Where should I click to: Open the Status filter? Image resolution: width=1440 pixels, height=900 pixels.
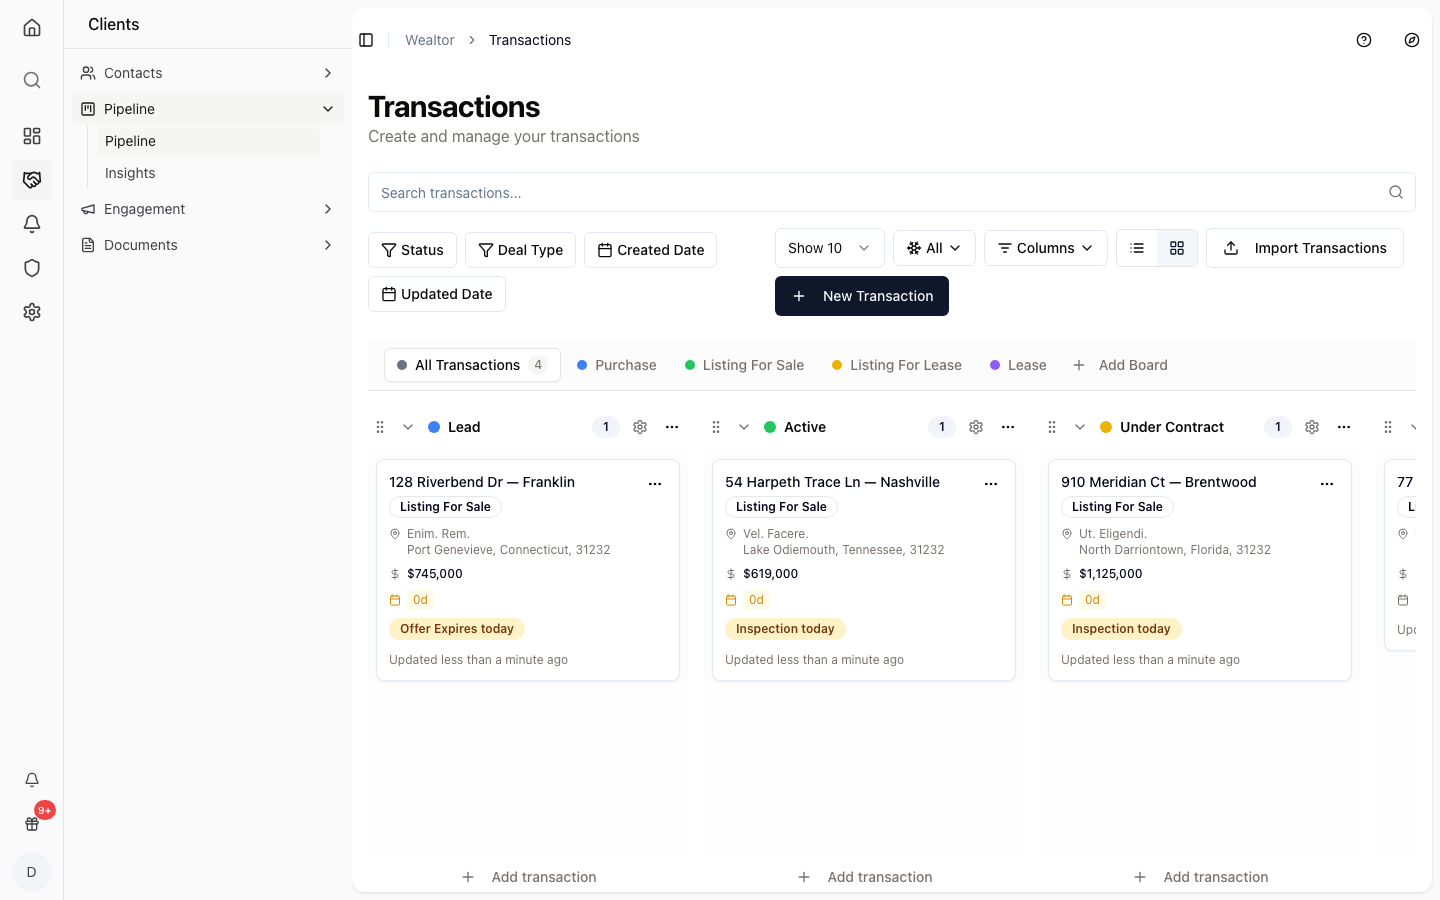[412, 250]
